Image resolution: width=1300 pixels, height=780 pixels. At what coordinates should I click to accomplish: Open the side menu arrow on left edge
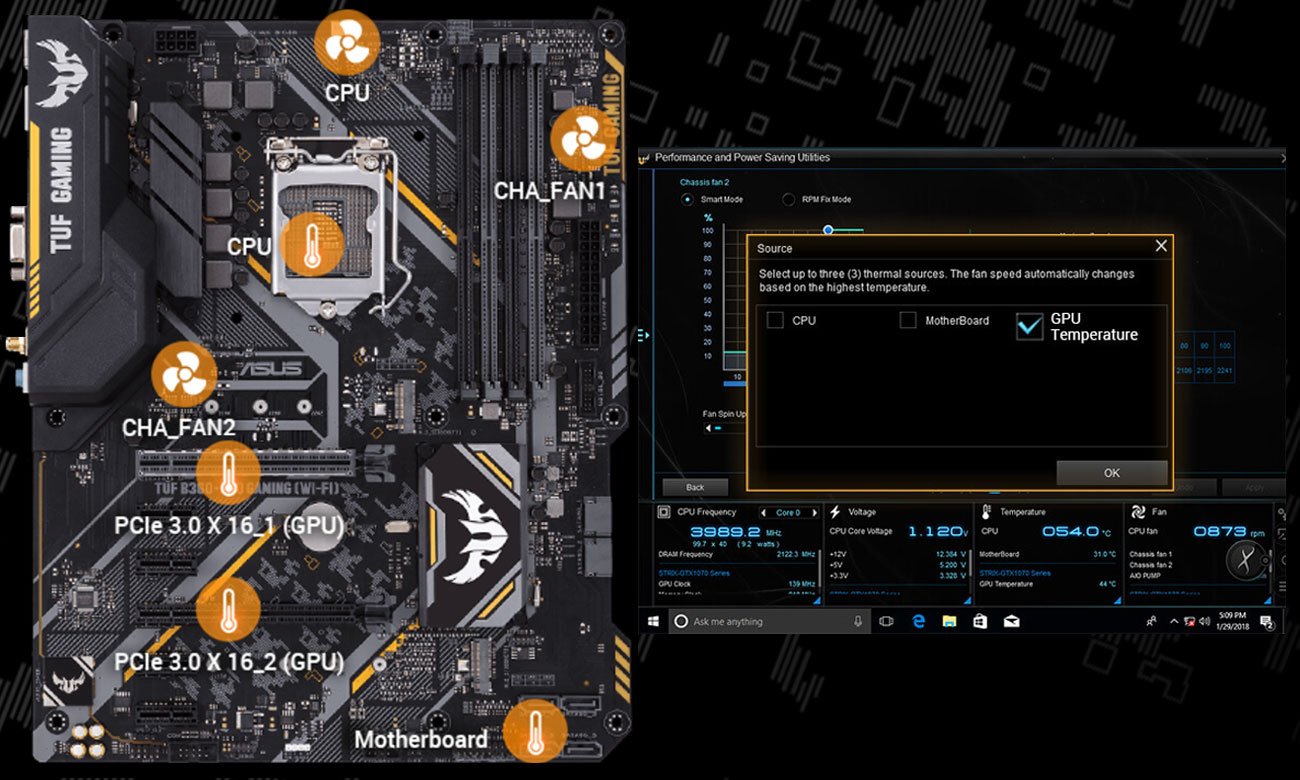pyautogui.click(x=643, y=335)
